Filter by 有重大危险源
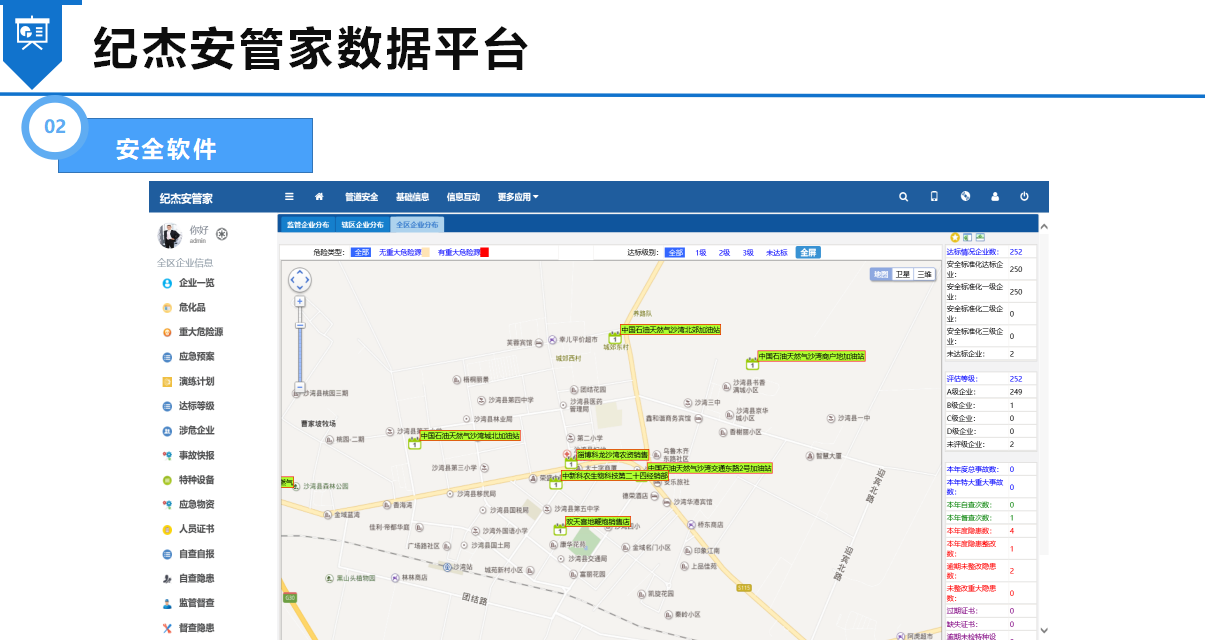 pyautogui.click(x=458, y=253)
